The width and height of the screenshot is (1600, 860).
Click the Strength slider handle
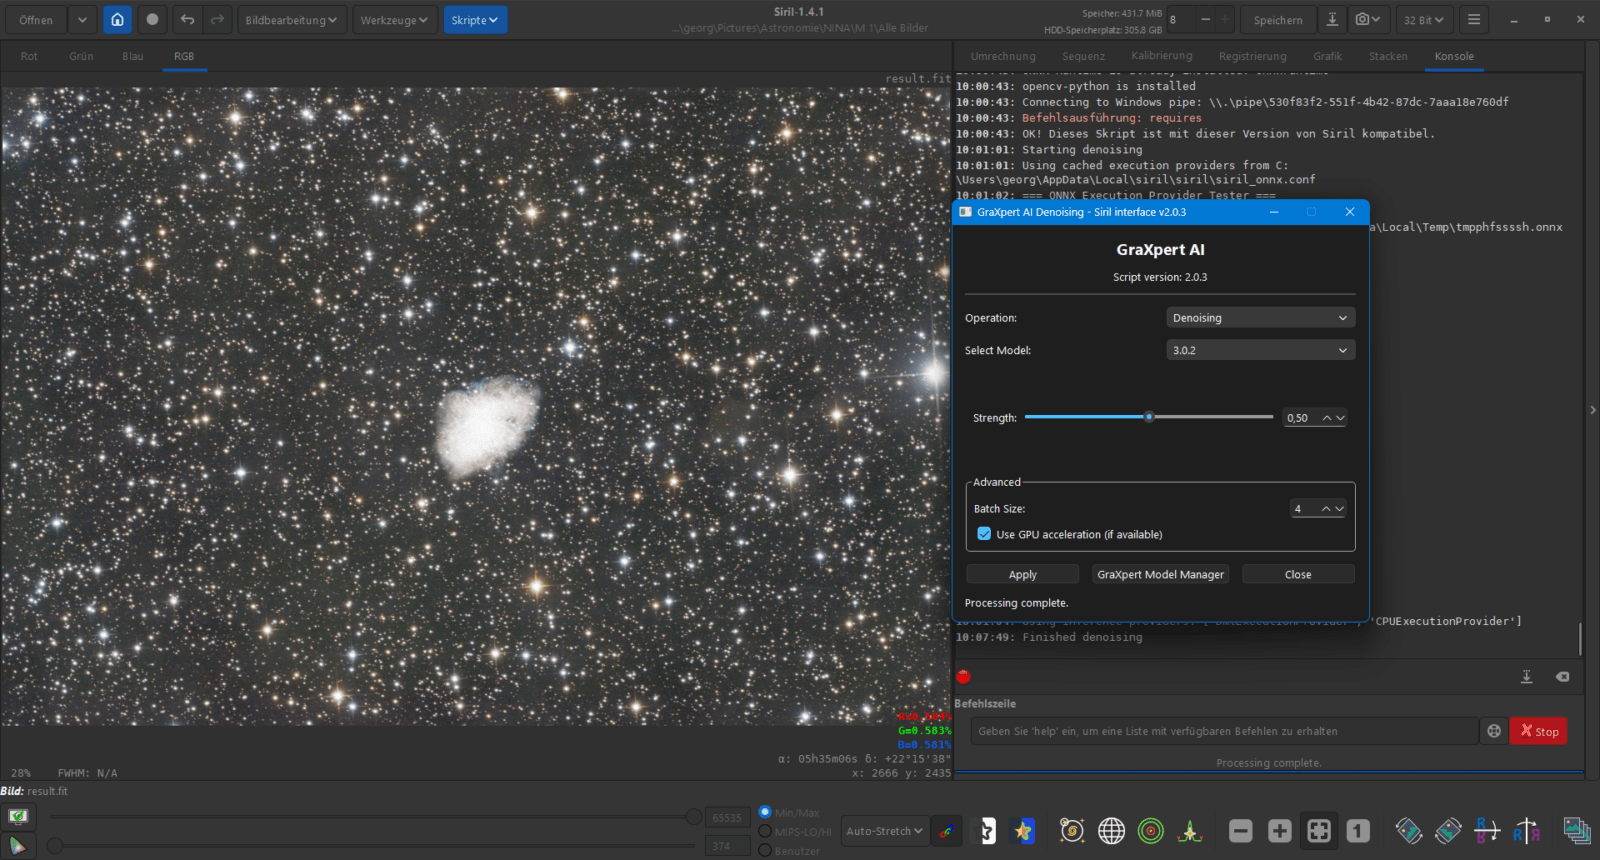coord(1149,417)
